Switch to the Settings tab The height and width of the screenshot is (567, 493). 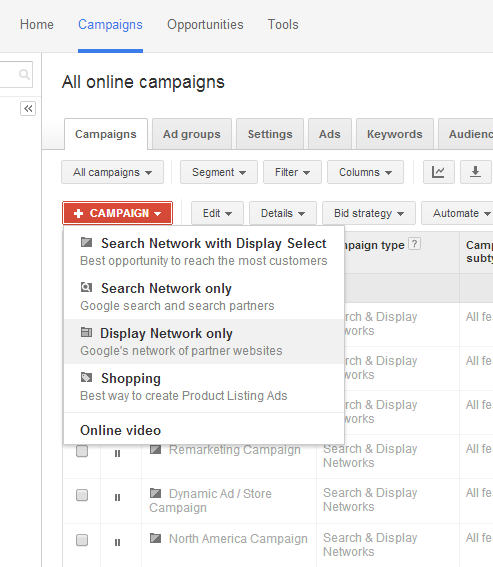point(270,134)
